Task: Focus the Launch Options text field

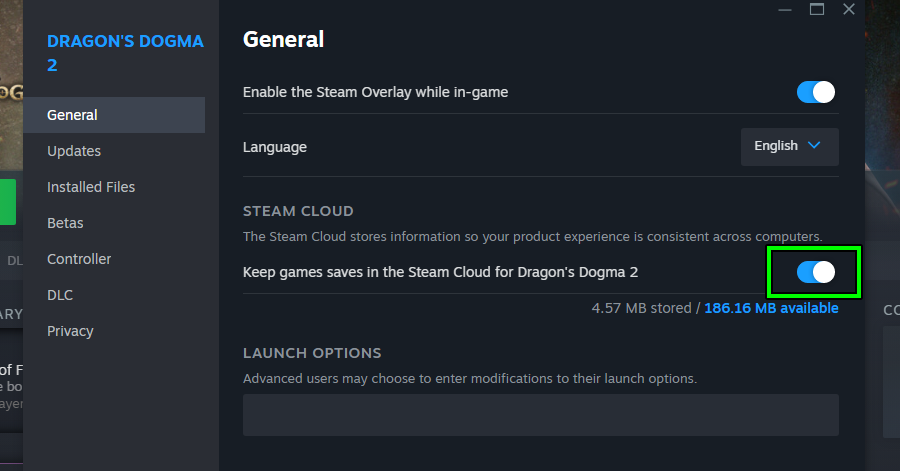Action: tap(540, 414)
